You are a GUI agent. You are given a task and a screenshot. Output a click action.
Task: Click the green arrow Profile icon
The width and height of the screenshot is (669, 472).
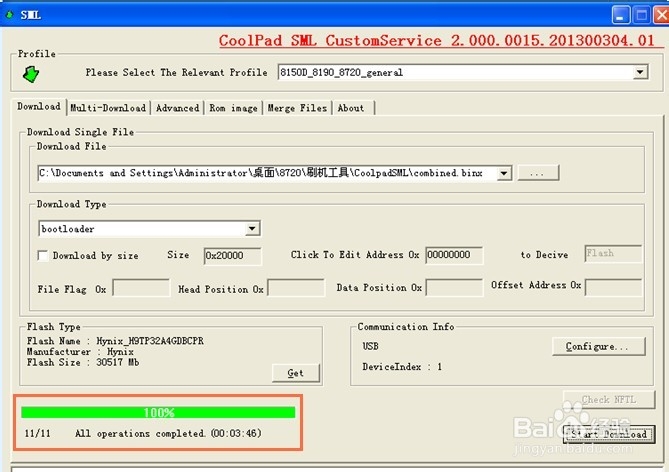(x=31, y=74)
